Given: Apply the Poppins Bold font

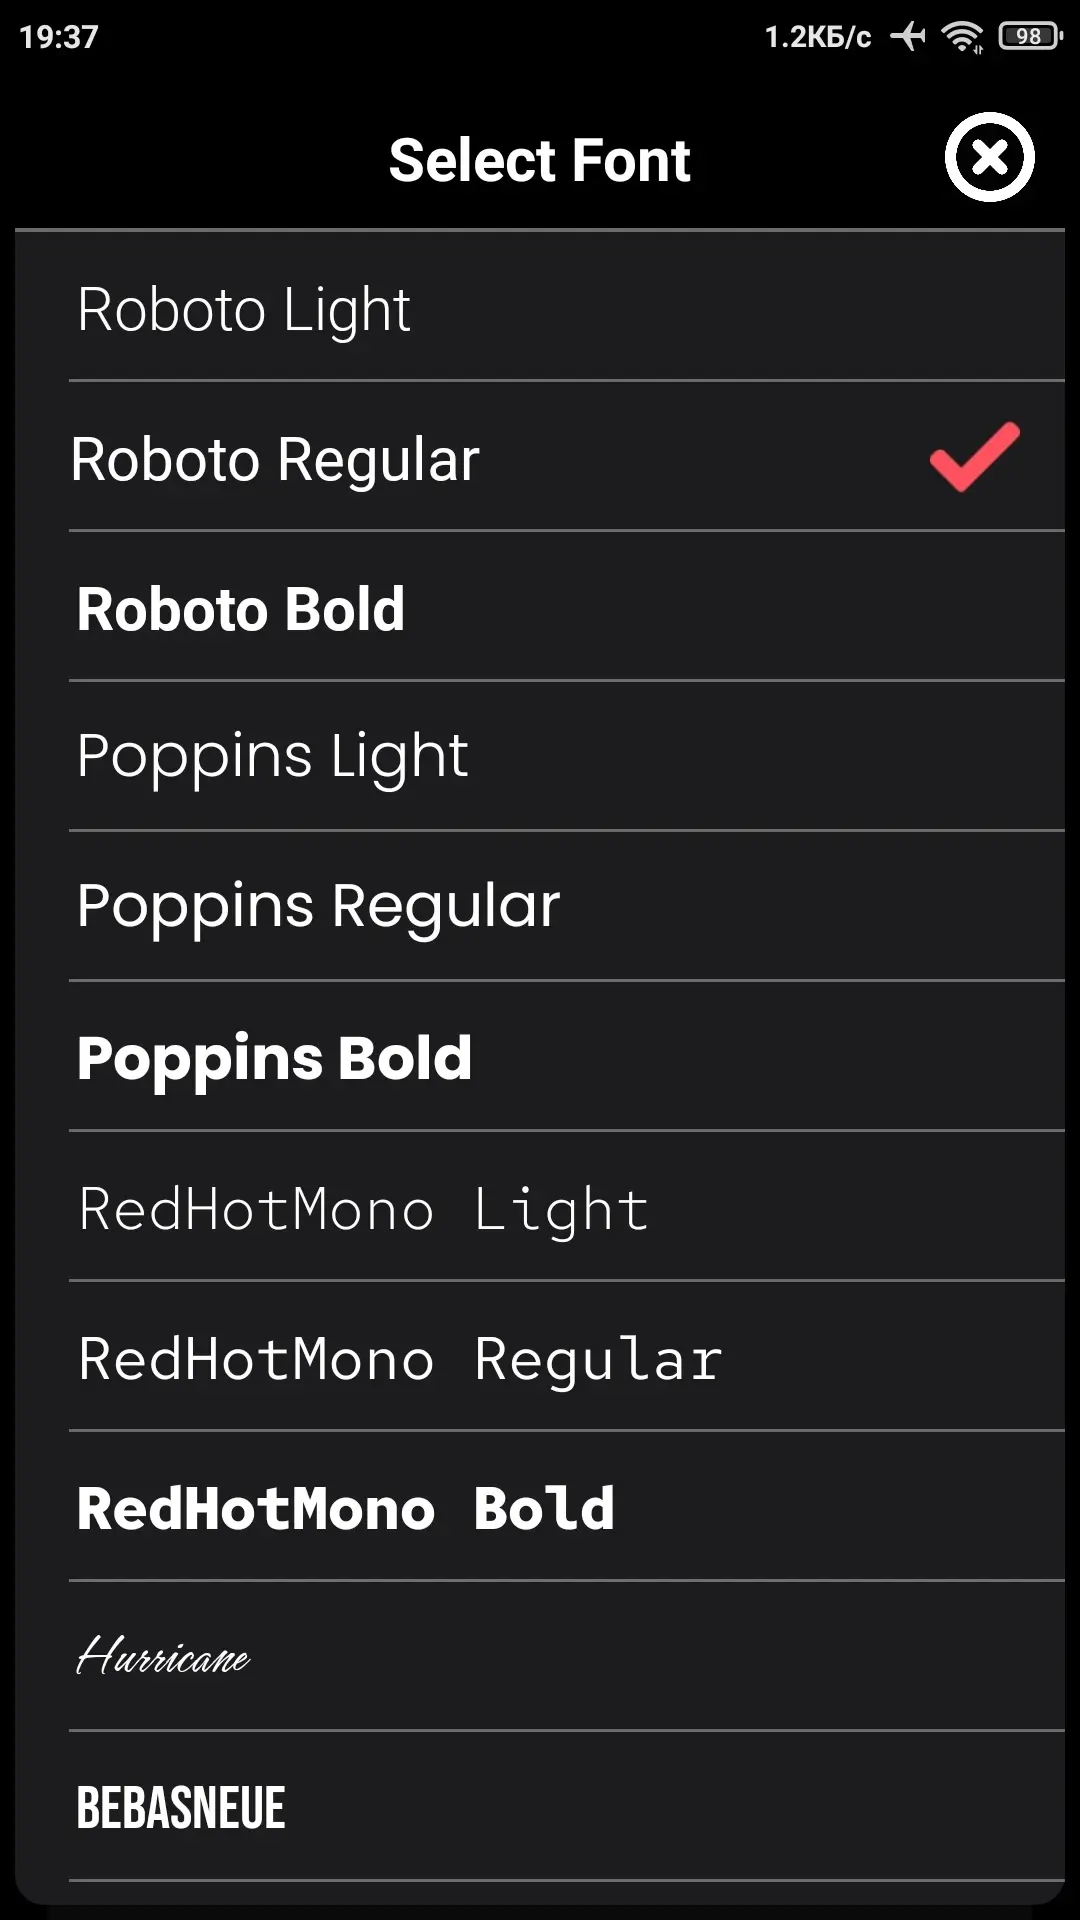Looking at the screenshot, I should click(x=274, y=1058).
